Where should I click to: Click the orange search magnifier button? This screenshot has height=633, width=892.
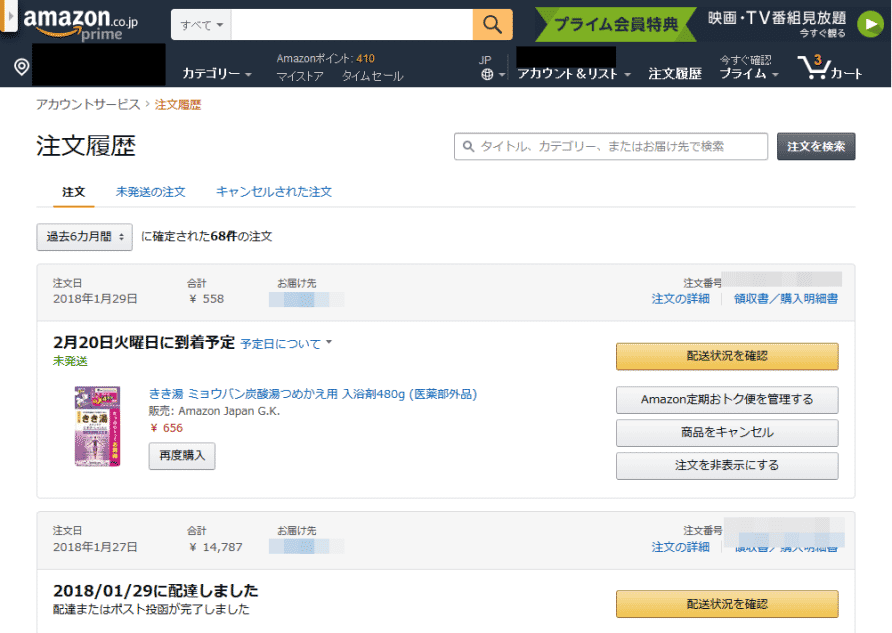[x=492, y=24]
